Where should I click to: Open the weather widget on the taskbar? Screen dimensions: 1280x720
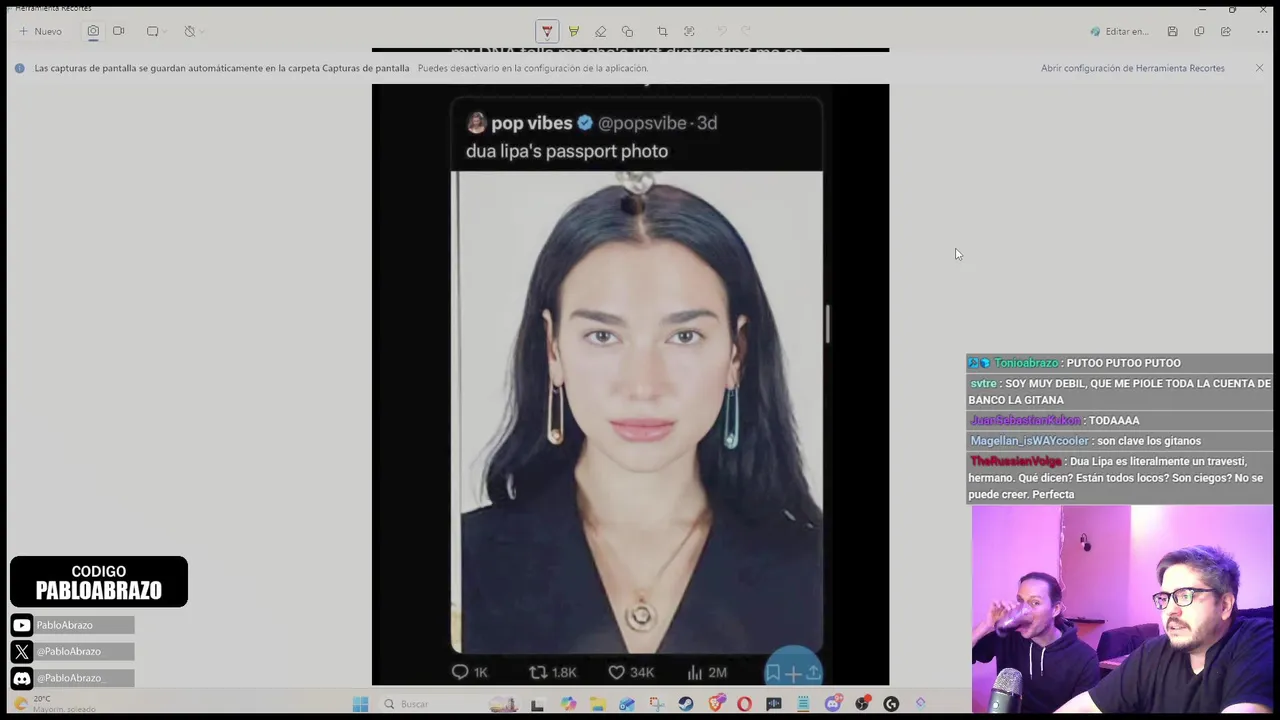[55, 704]
